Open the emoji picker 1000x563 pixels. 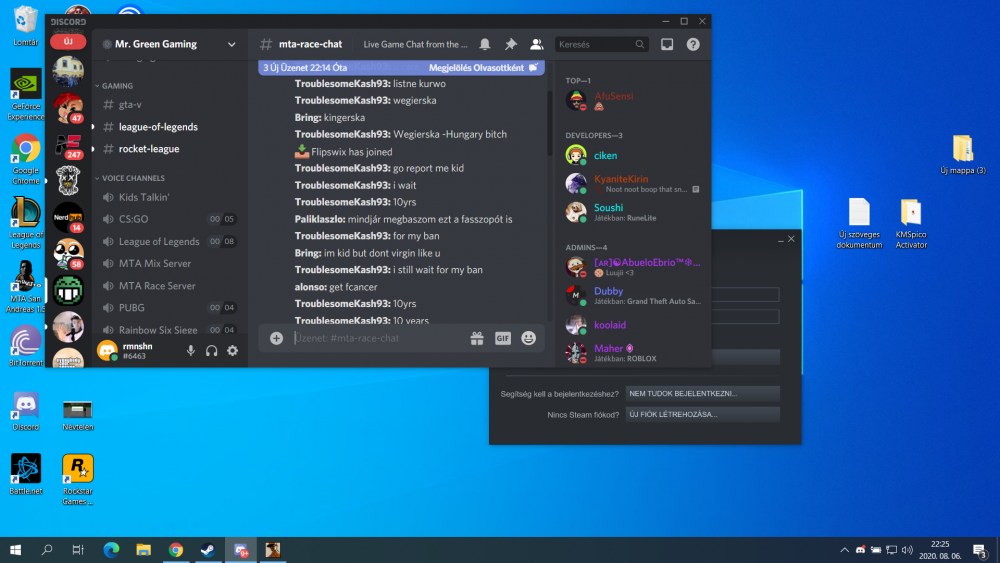528,338
